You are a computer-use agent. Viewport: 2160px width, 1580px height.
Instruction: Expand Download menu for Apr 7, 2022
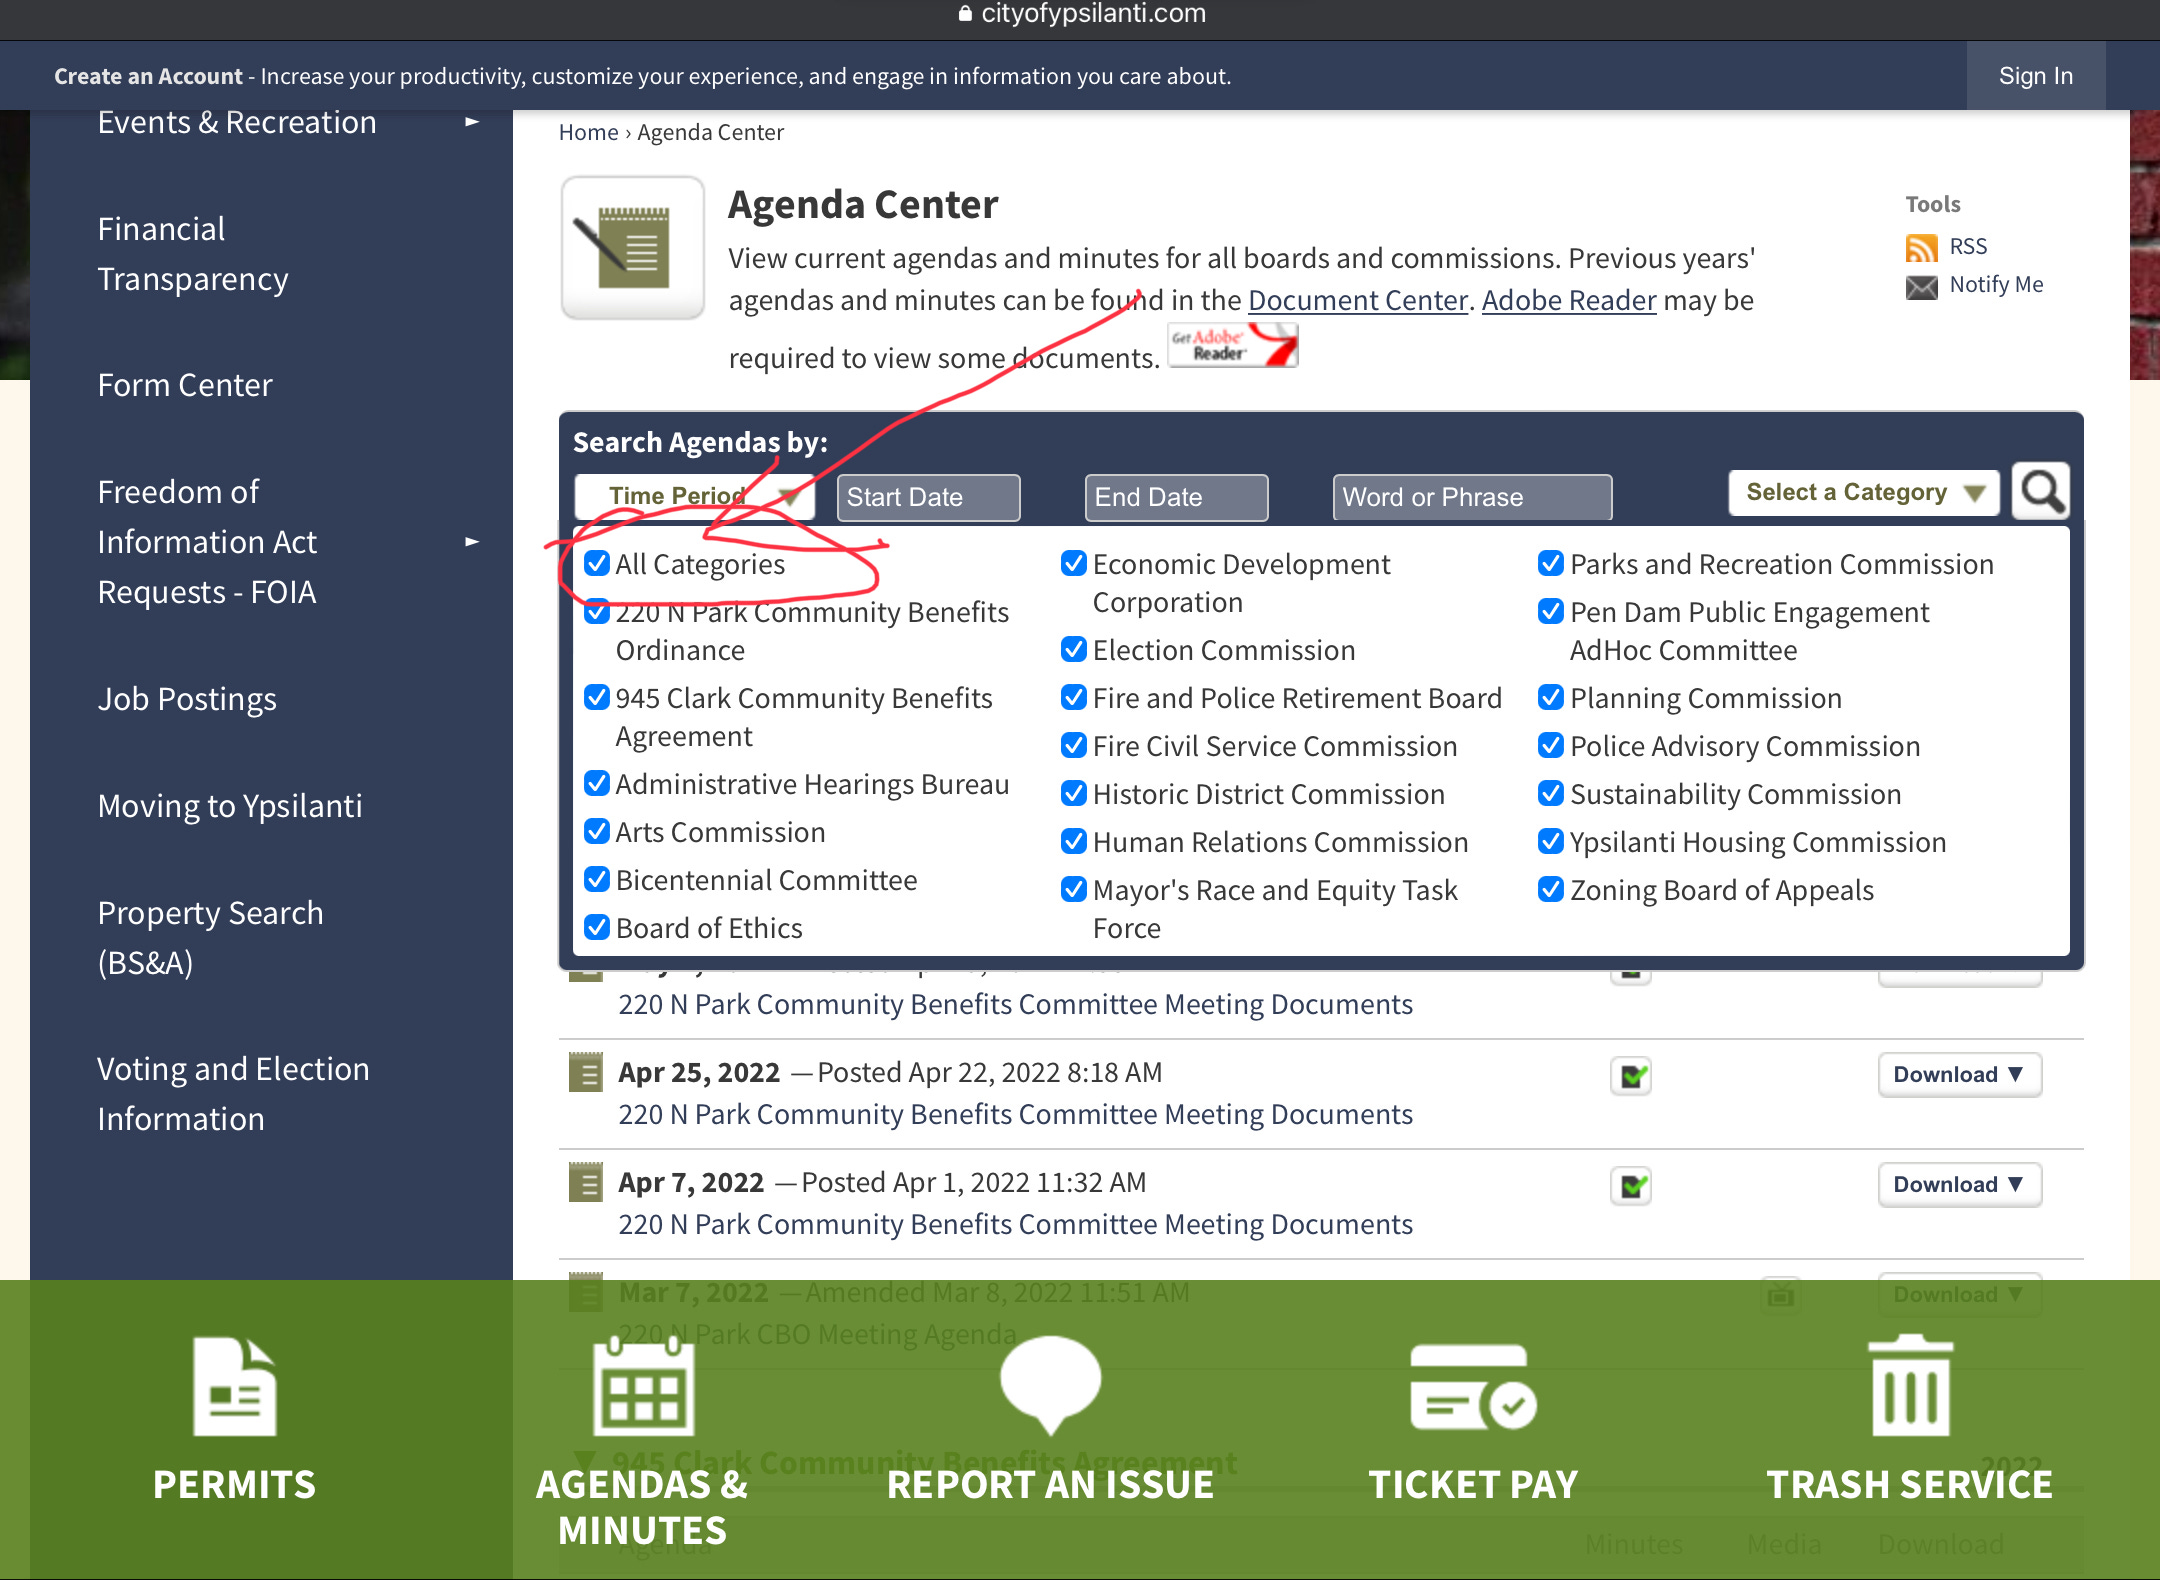pos(1959,1184)
